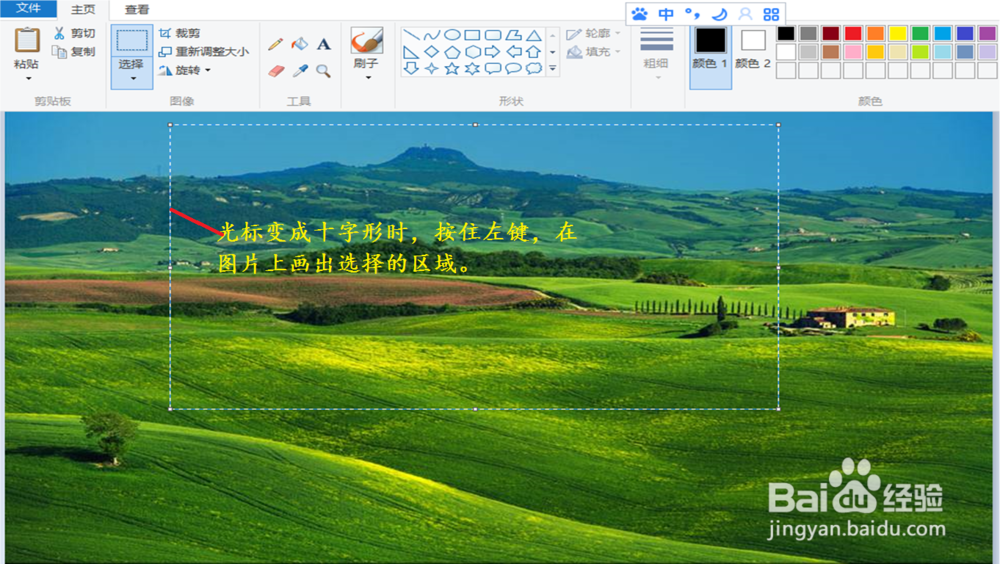
Task: Activate Color 2 (颜色 2) selector
Action: click(x=753, y=48)
